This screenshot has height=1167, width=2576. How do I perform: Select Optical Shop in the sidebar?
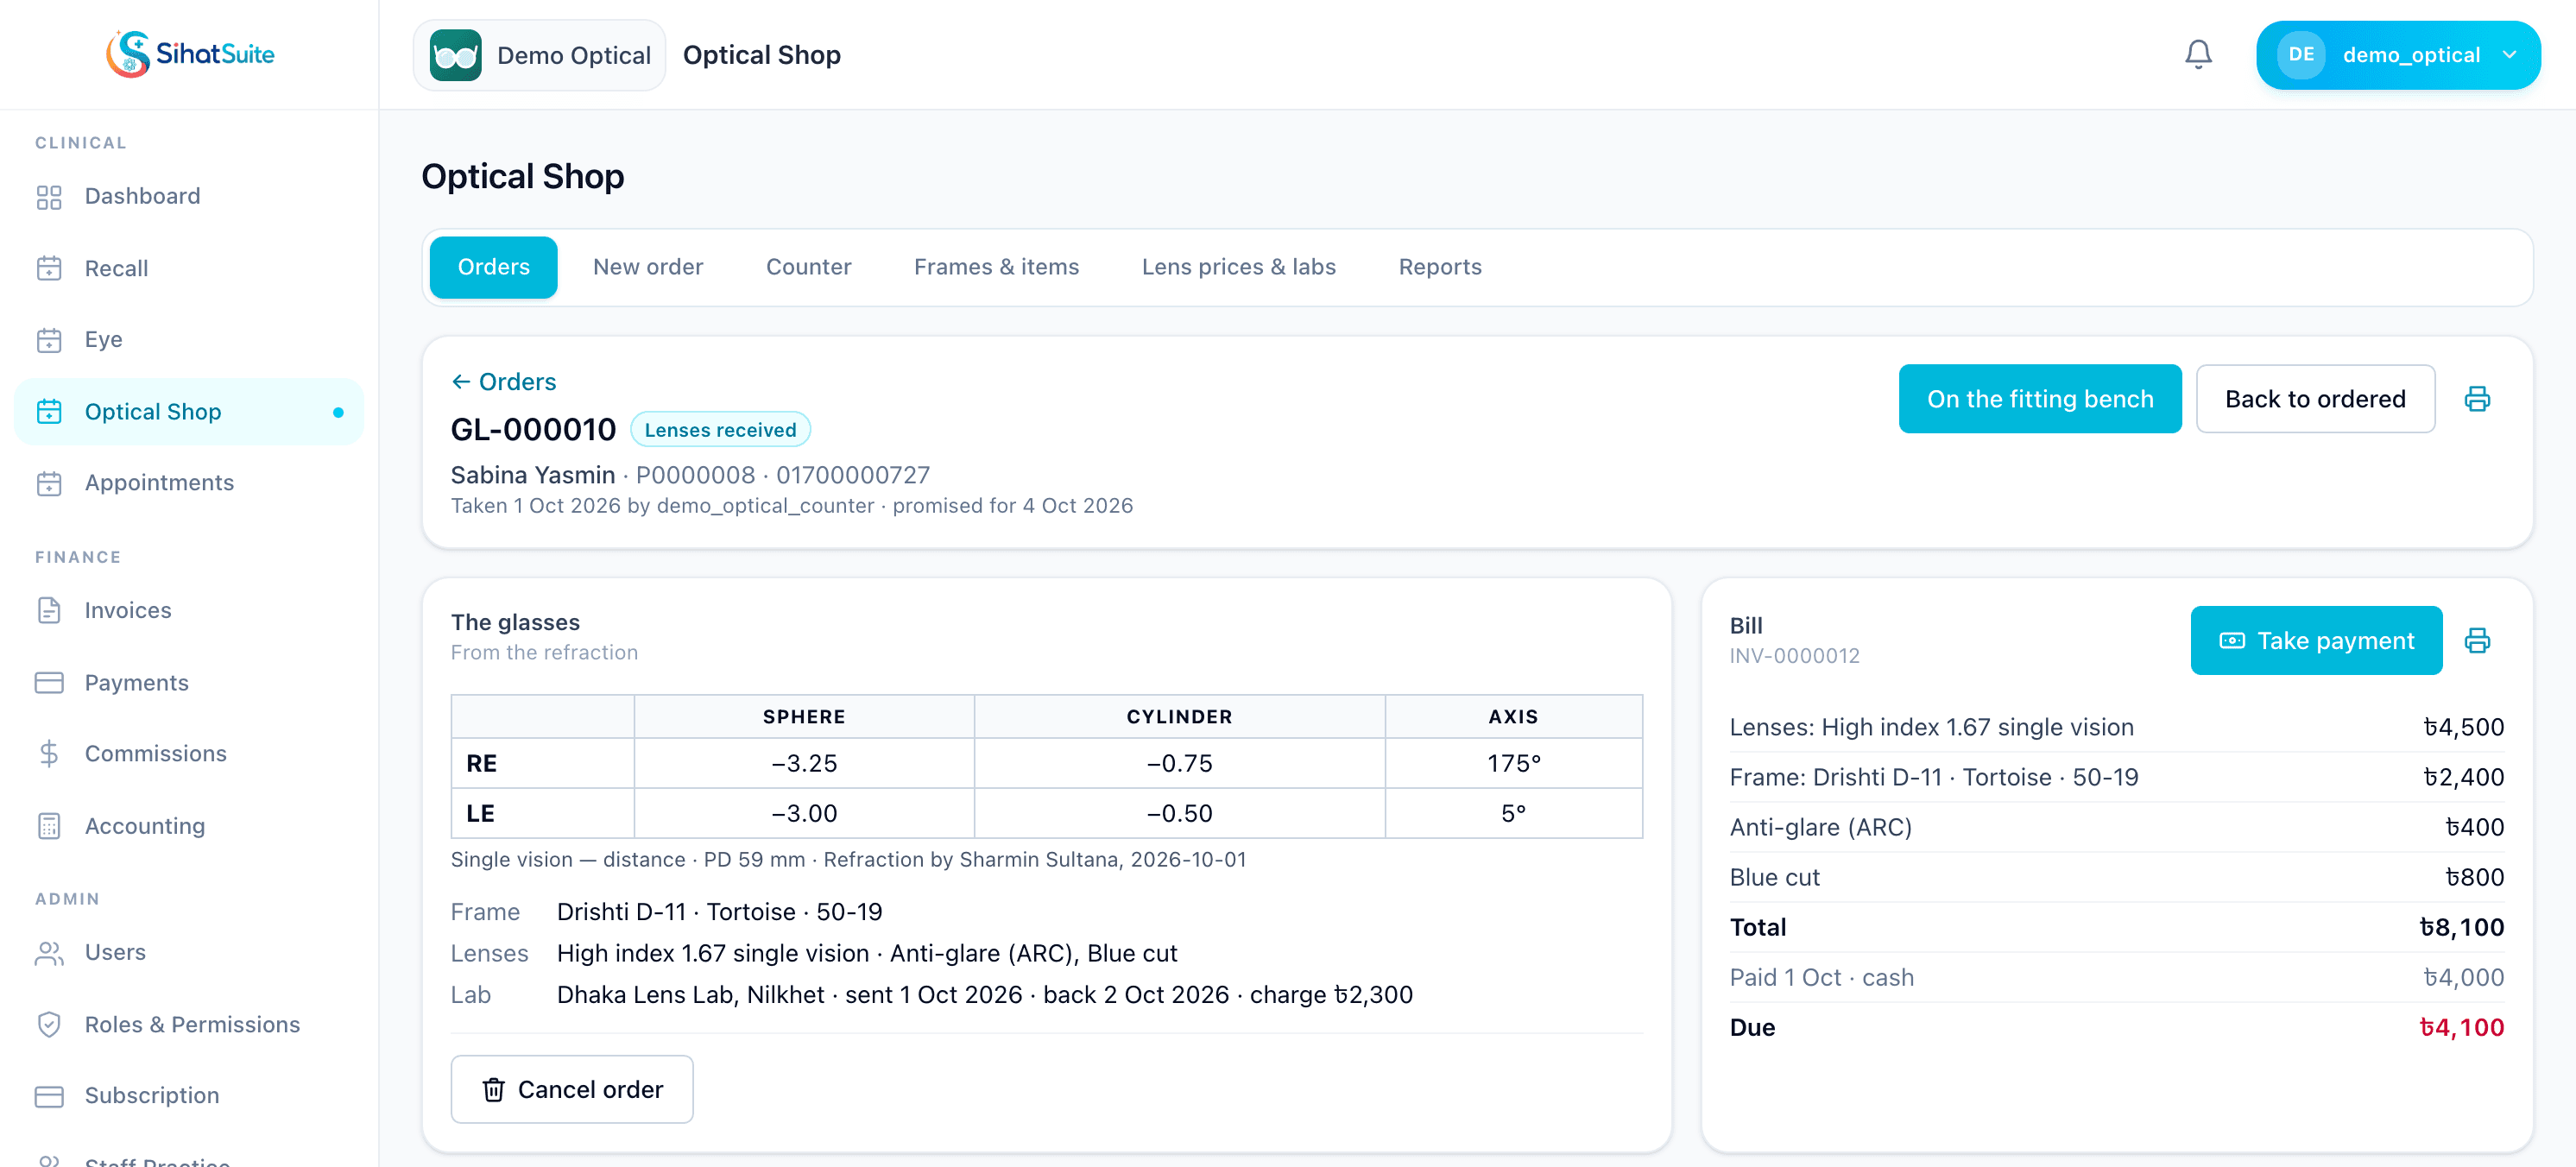(x=189, y=411)
